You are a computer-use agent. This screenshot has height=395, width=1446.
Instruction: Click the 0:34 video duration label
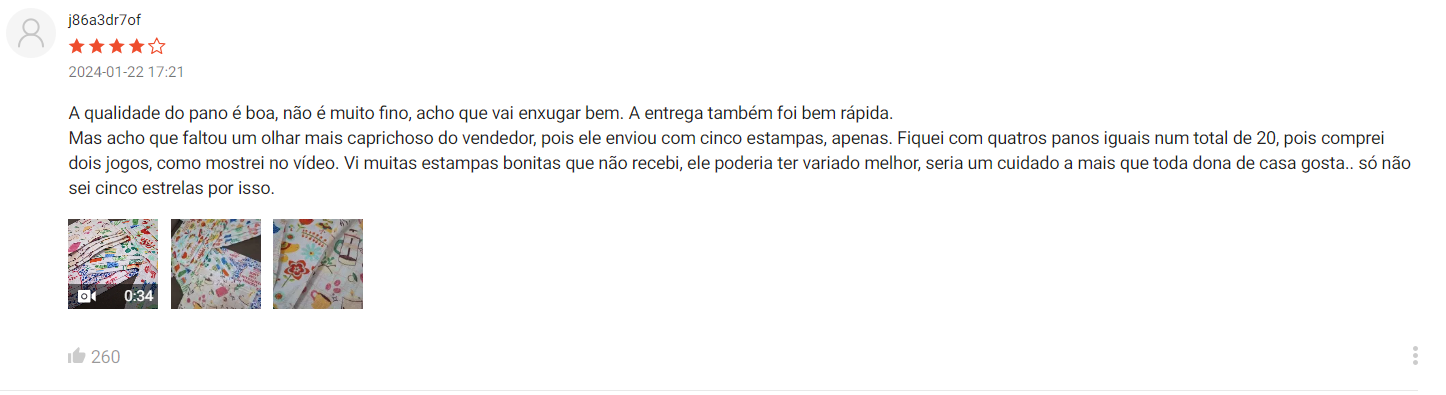click(x=138, y=296)
